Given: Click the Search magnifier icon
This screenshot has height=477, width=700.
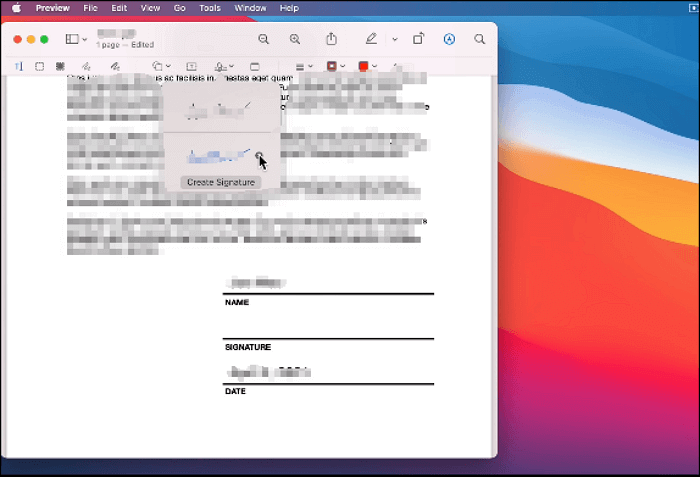Looking at the screenshot, I should [480, 39].
